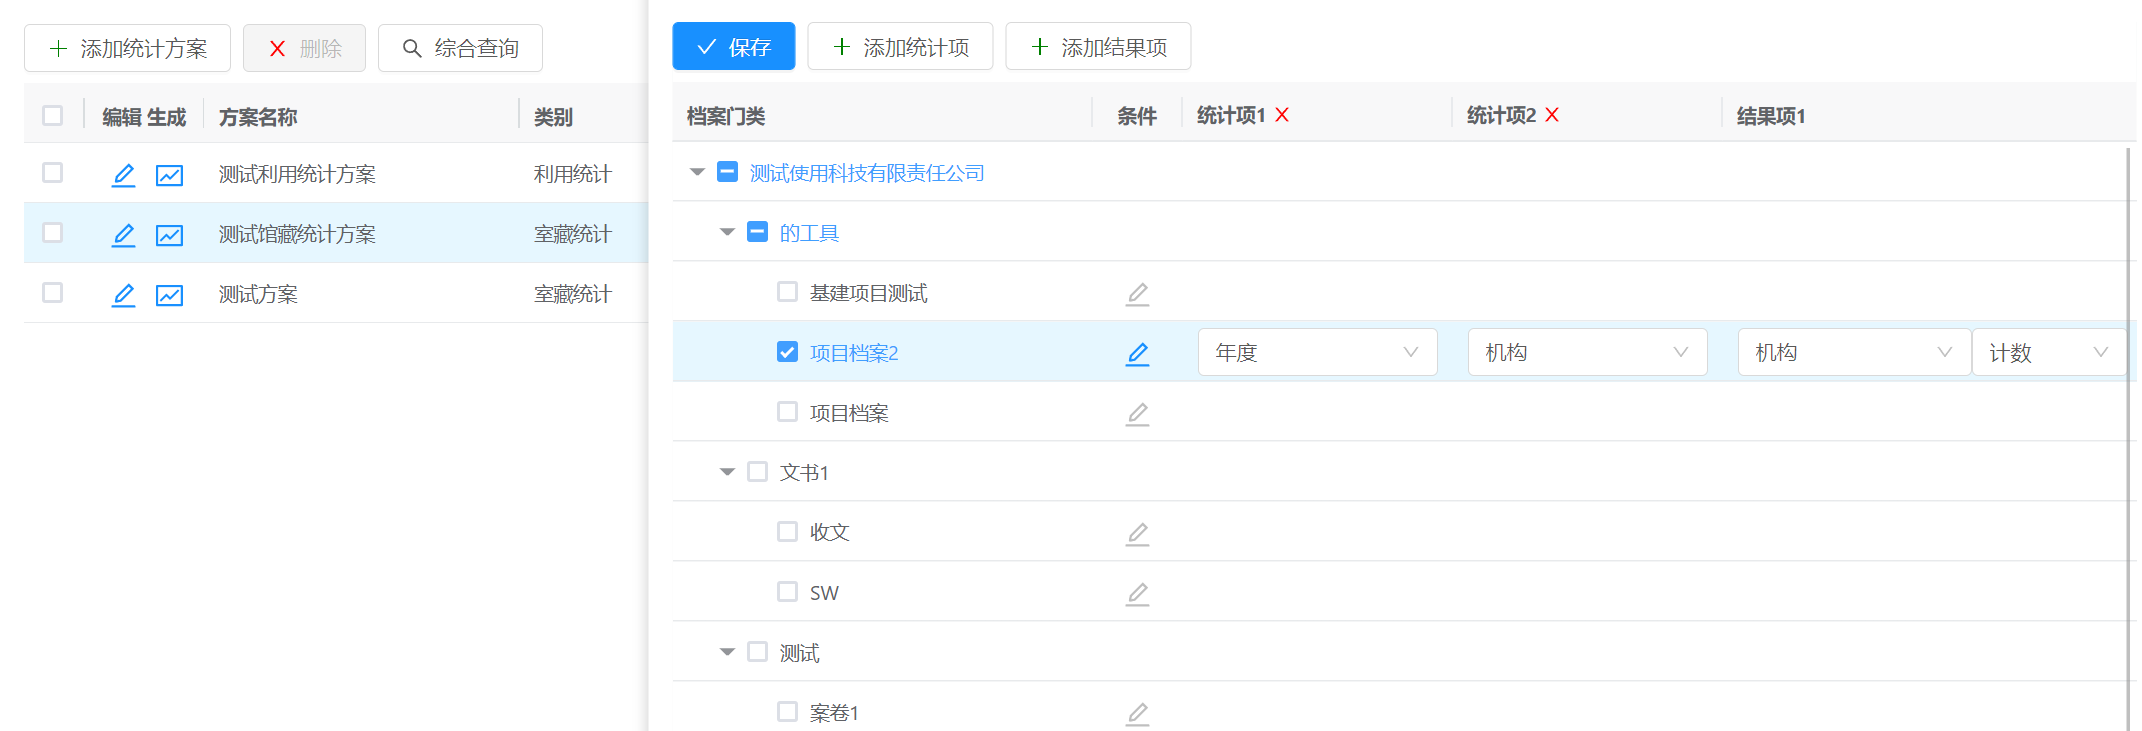
Task: Click 添加结果项 button
Action: coord(1098,47)
